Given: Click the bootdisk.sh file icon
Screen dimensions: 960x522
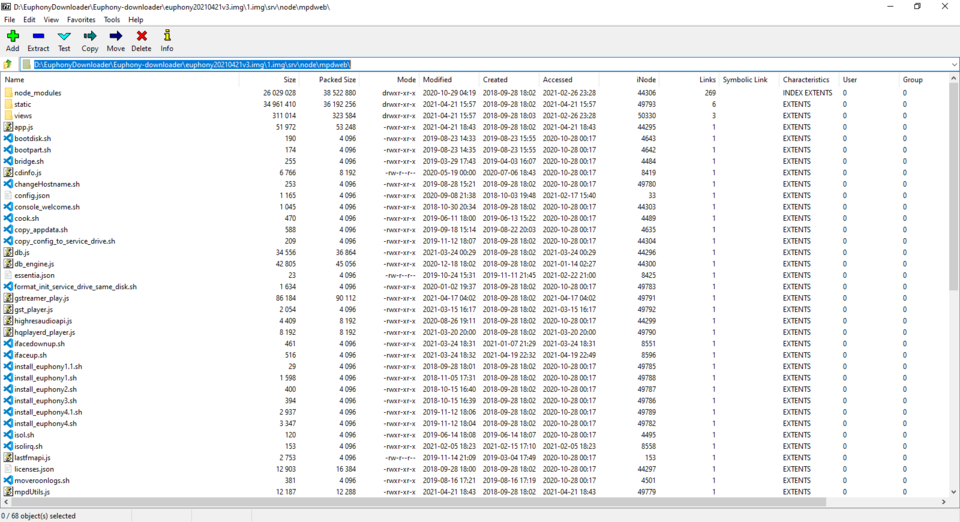Looking at the screenshot, I should (x=8, y=138).
